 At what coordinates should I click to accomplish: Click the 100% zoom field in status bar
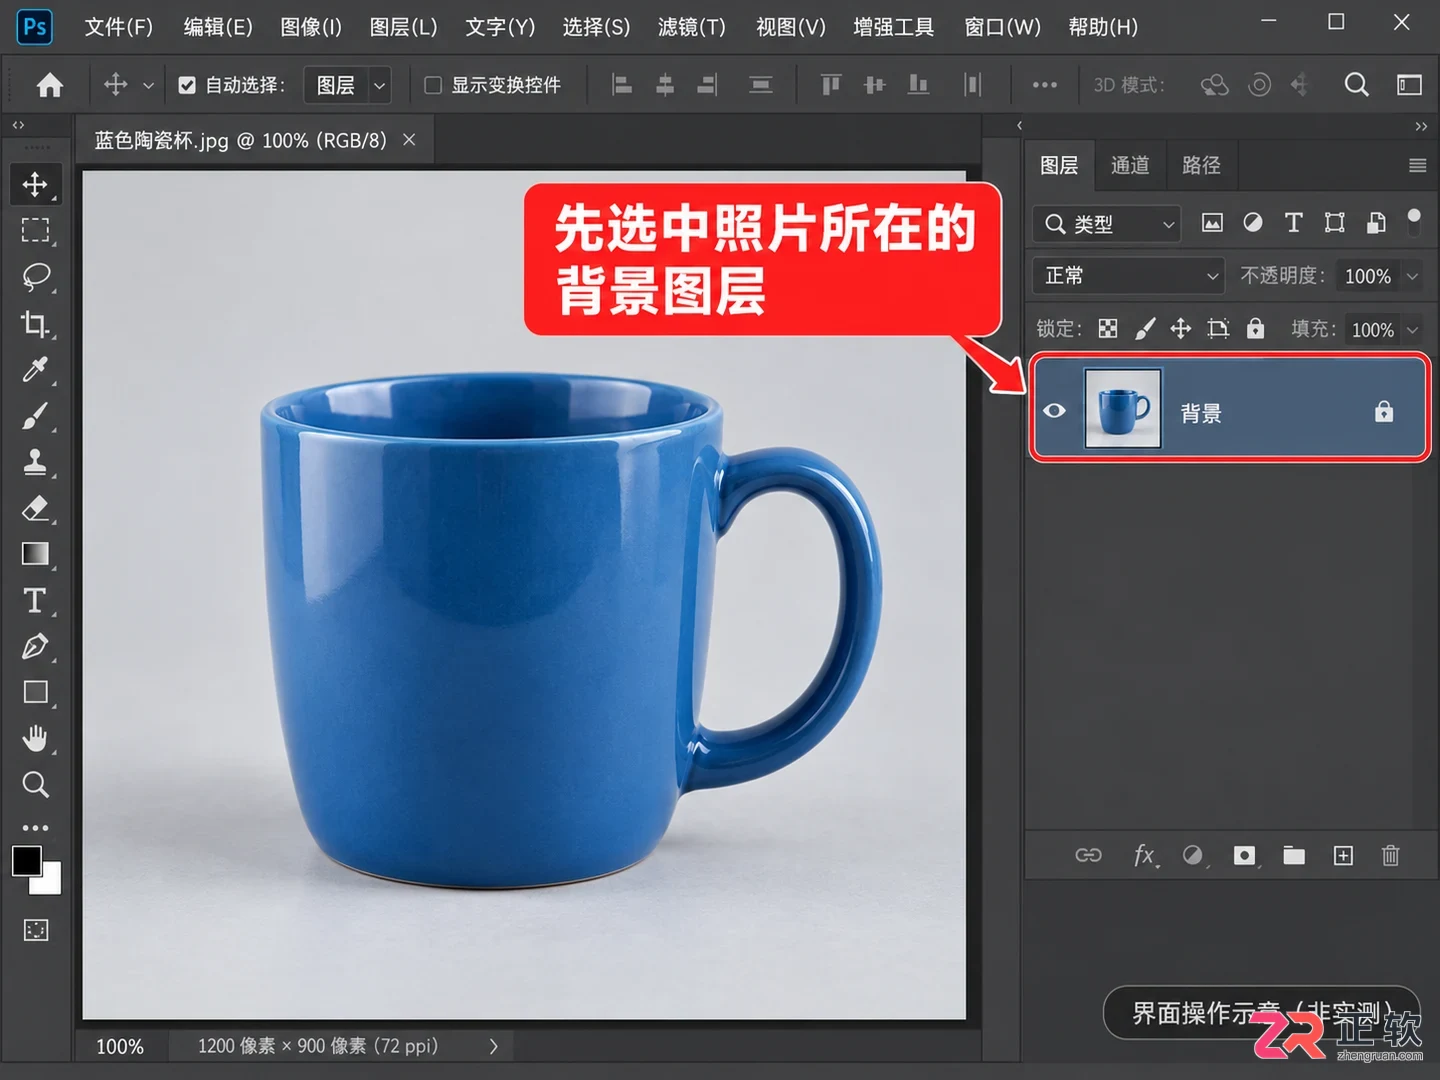coord(120,1046)
